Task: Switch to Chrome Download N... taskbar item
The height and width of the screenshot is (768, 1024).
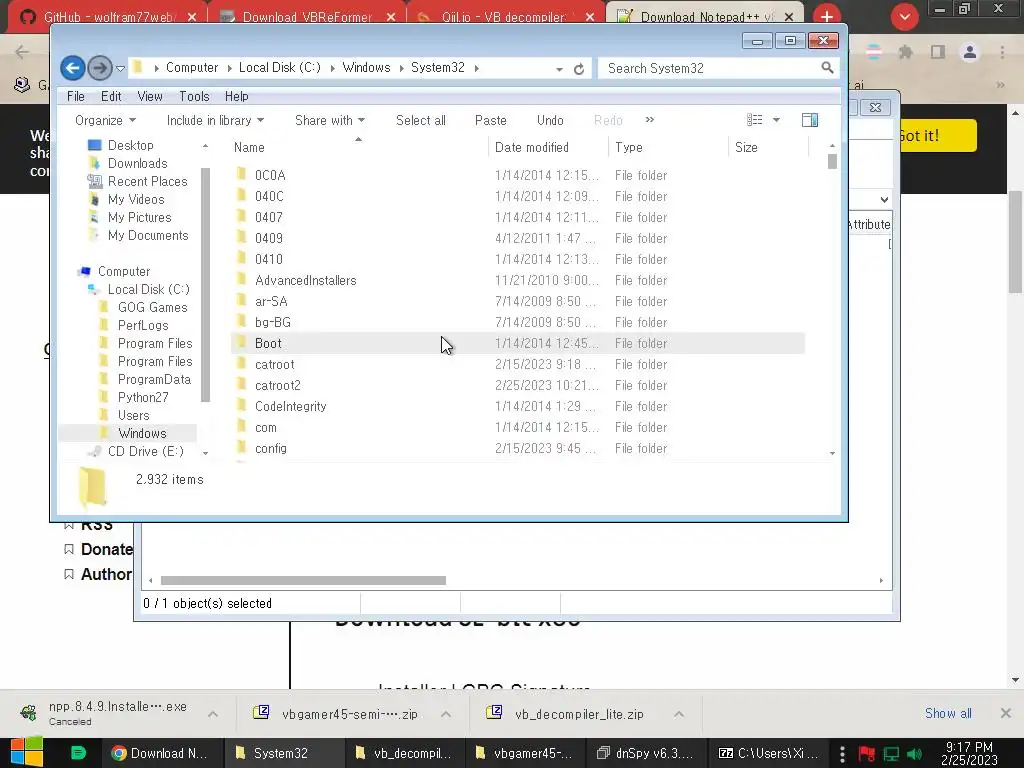Action: 161,753
